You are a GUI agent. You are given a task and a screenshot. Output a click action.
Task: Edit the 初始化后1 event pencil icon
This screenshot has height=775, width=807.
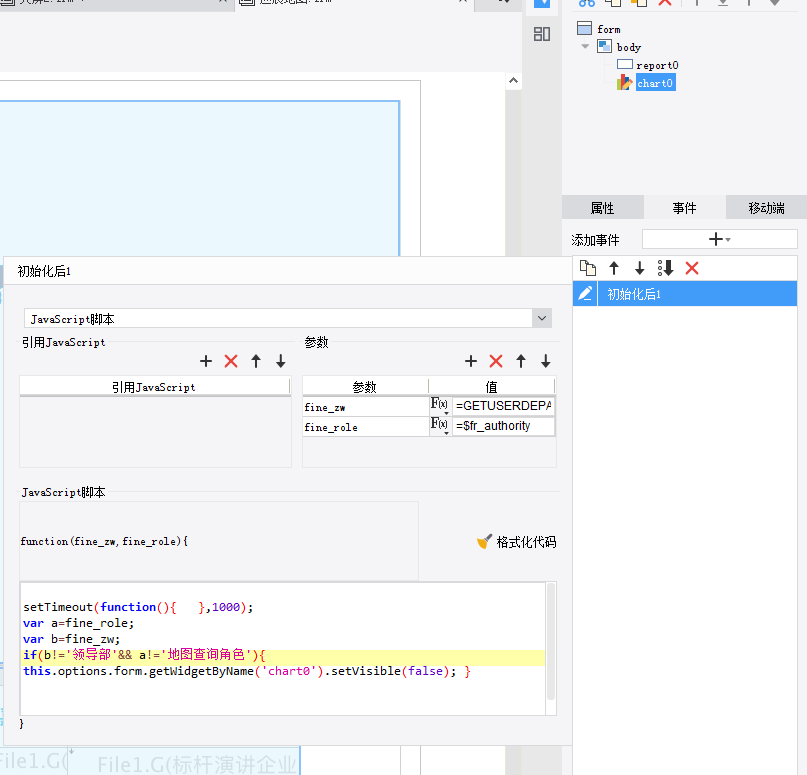pos(586,294)
